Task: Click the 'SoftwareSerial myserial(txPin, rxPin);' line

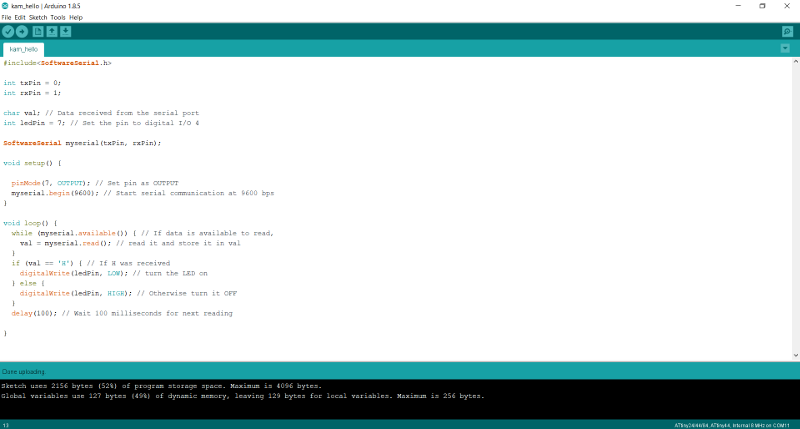Action: pos(82,143)
